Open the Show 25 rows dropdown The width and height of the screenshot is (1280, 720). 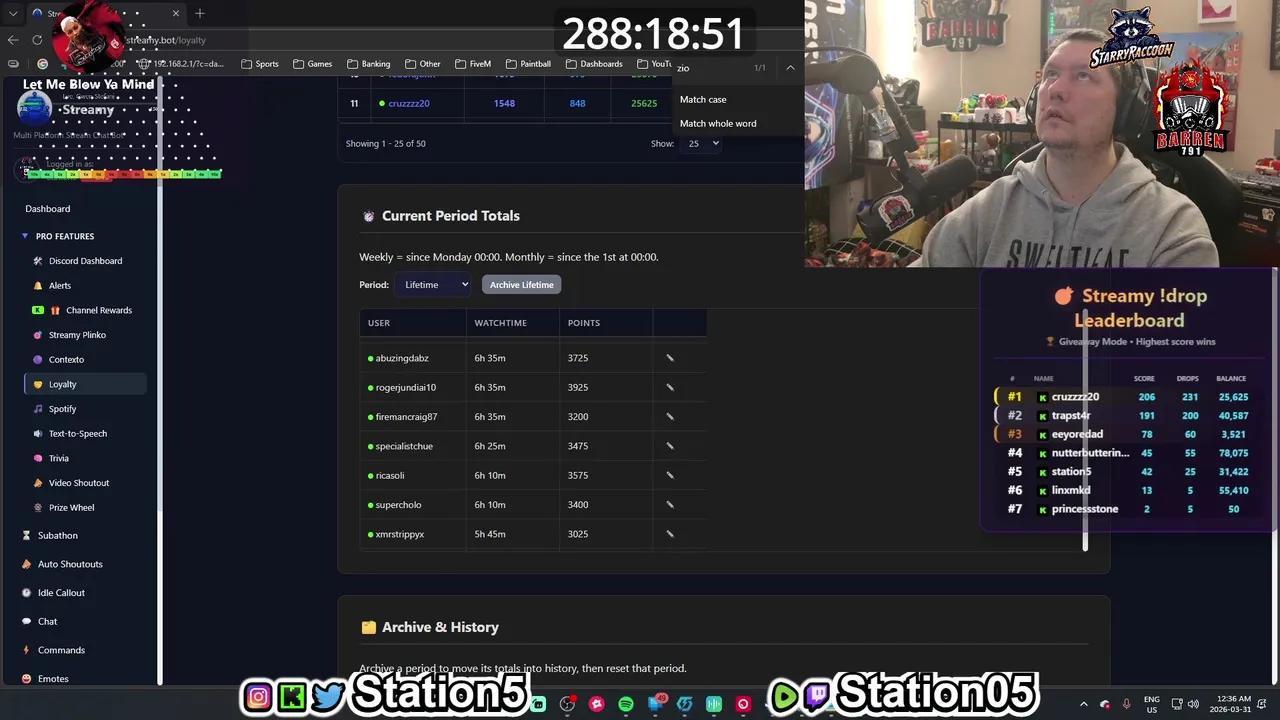702,143
